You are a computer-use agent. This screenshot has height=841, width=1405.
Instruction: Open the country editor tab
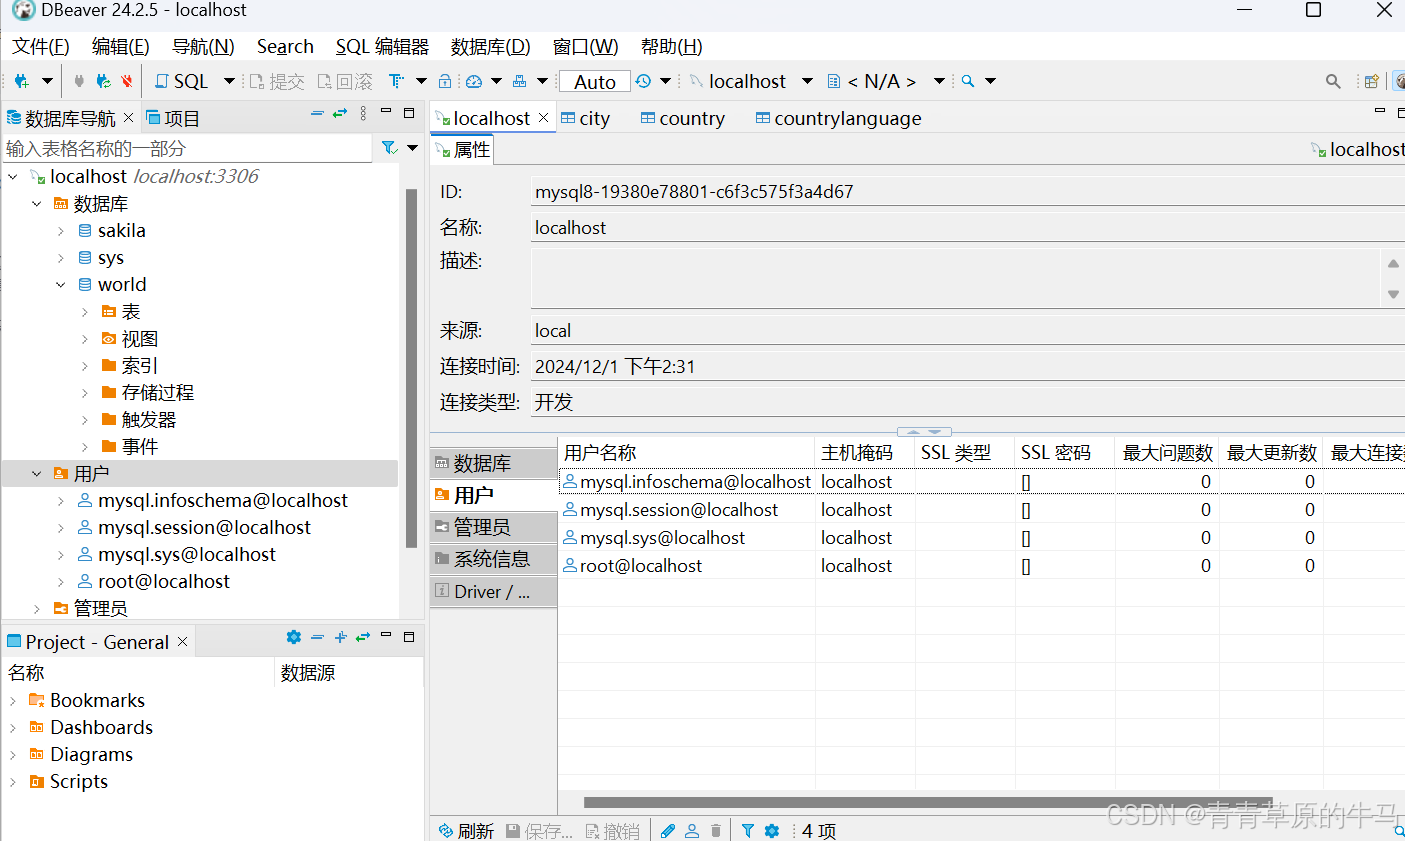pos(683,118)
